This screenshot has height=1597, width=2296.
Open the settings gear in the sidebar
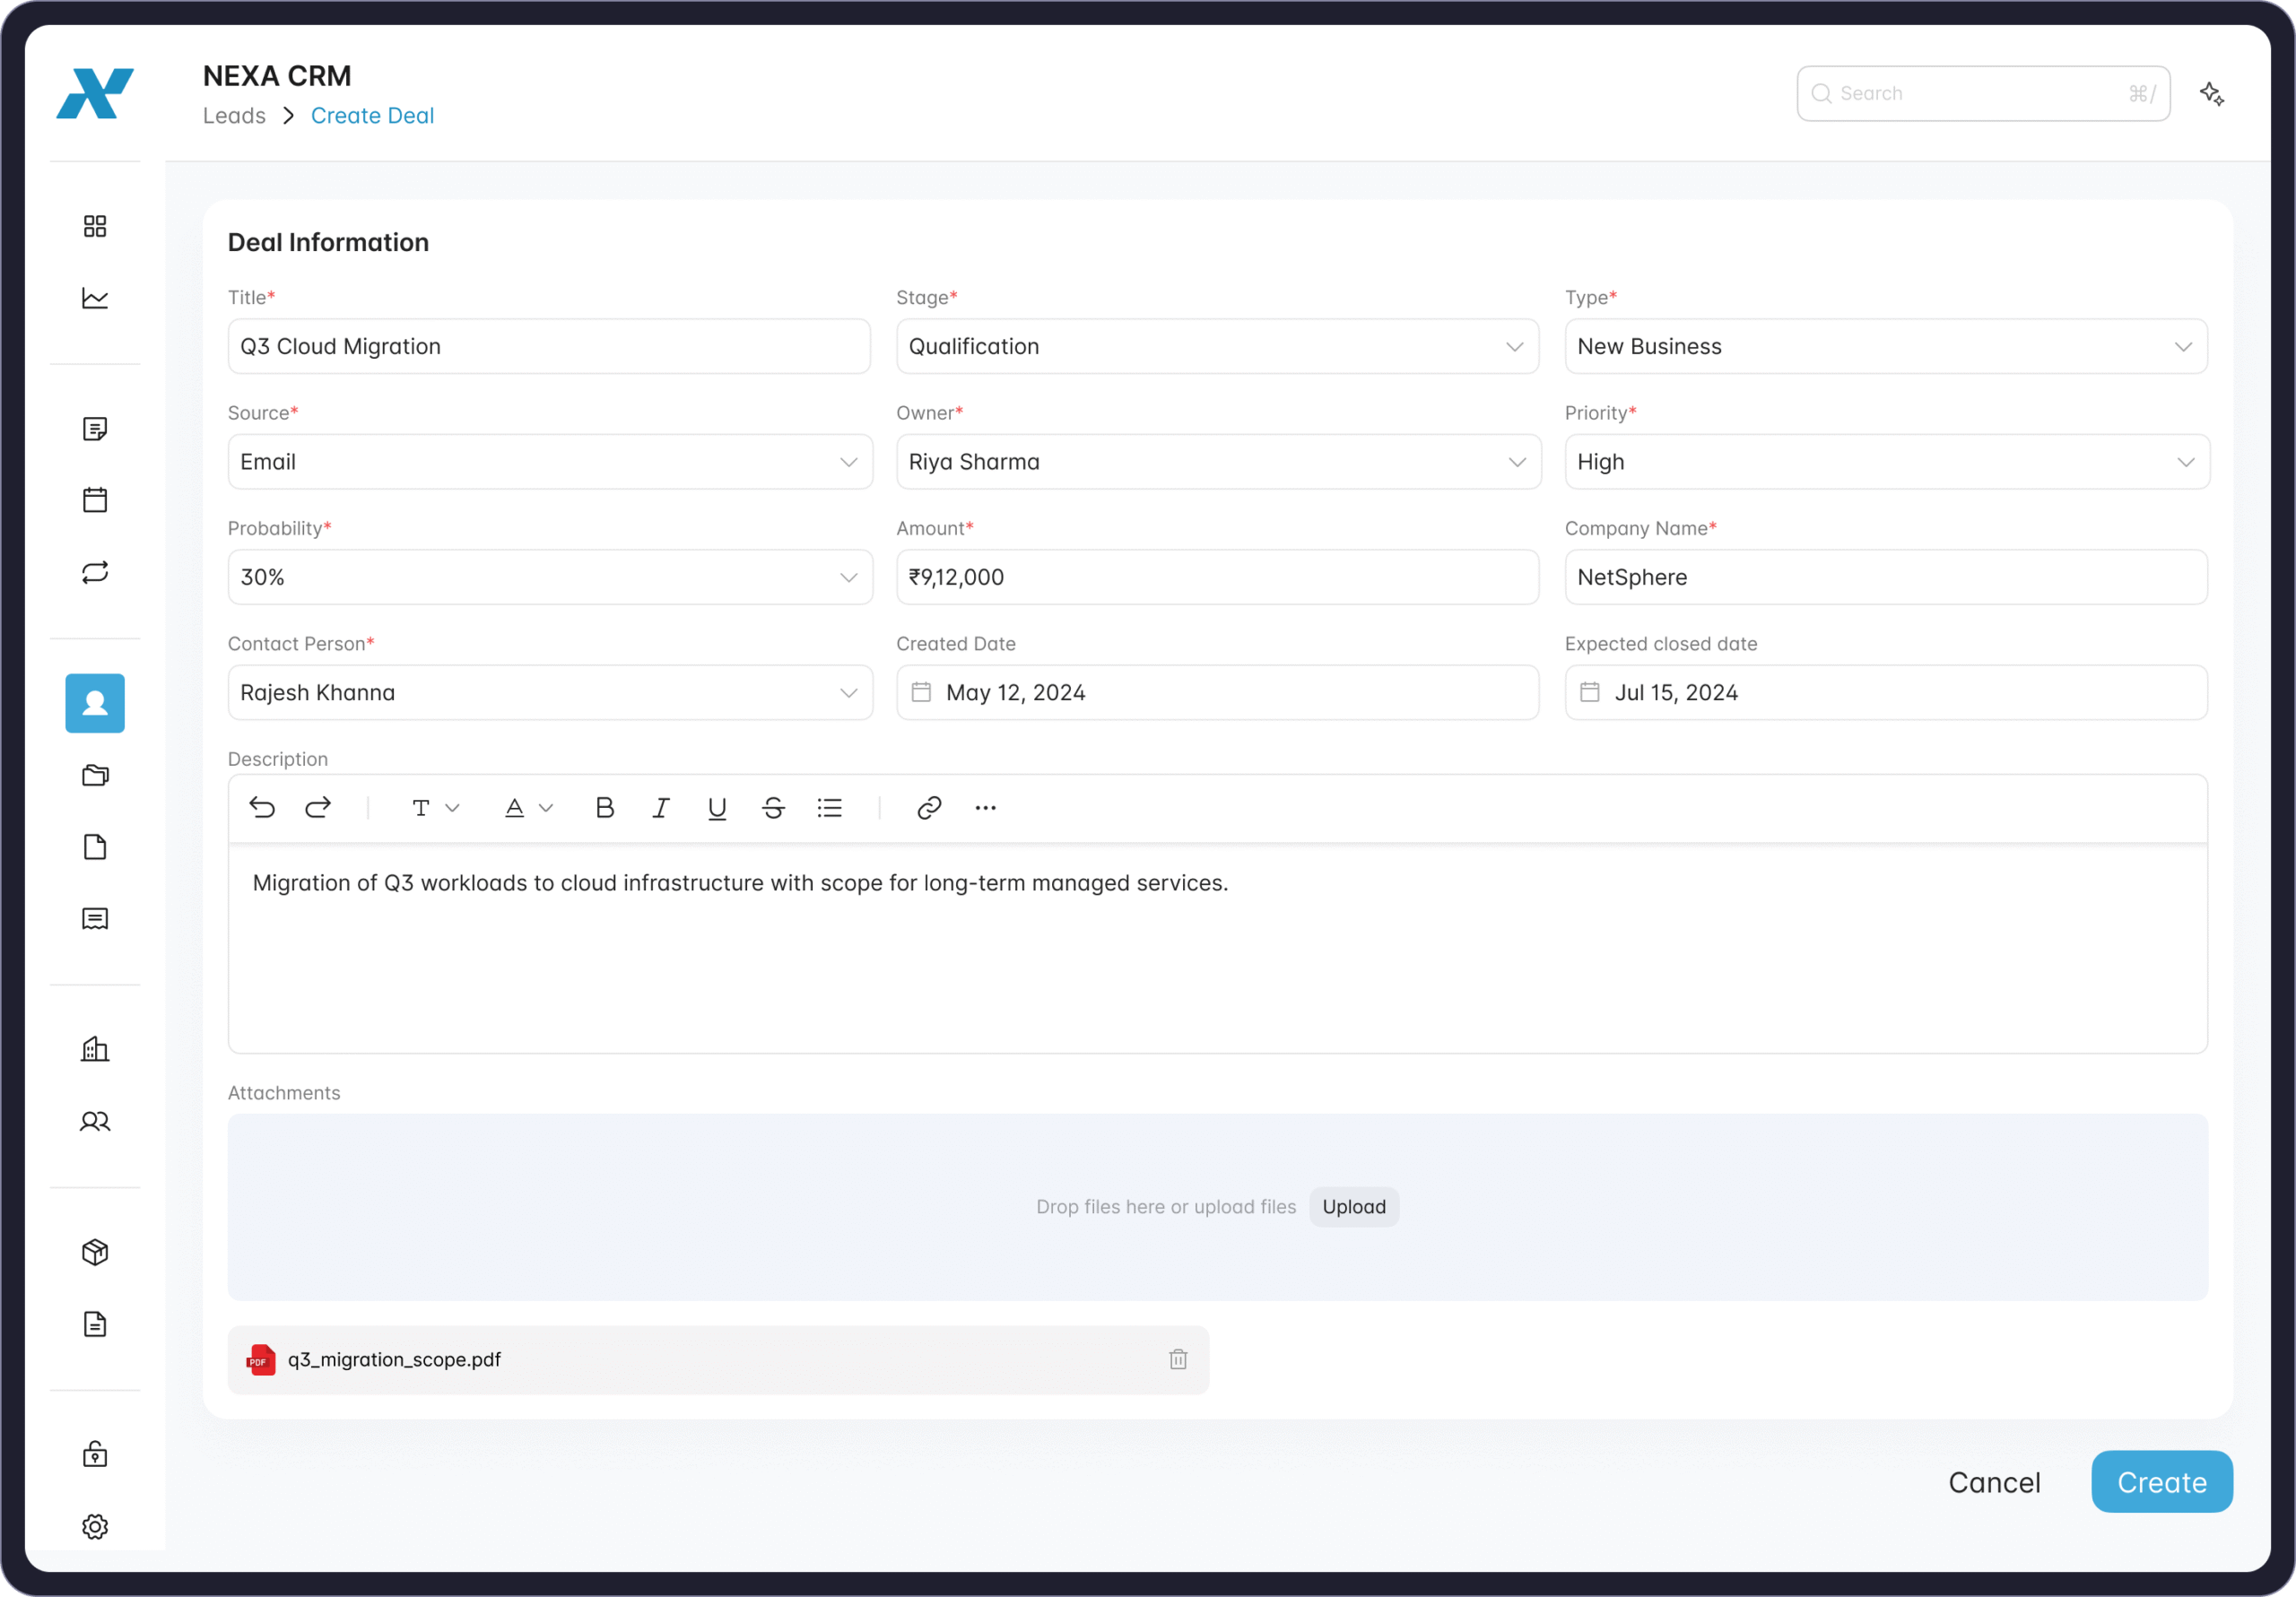[x=95, y=1526]
